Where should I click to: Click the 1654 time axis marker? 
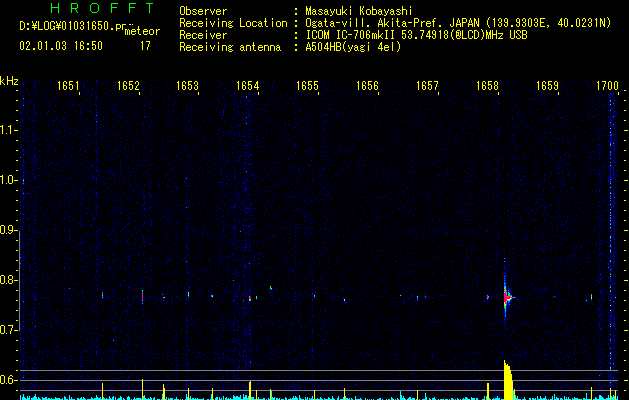pos(248,86)
